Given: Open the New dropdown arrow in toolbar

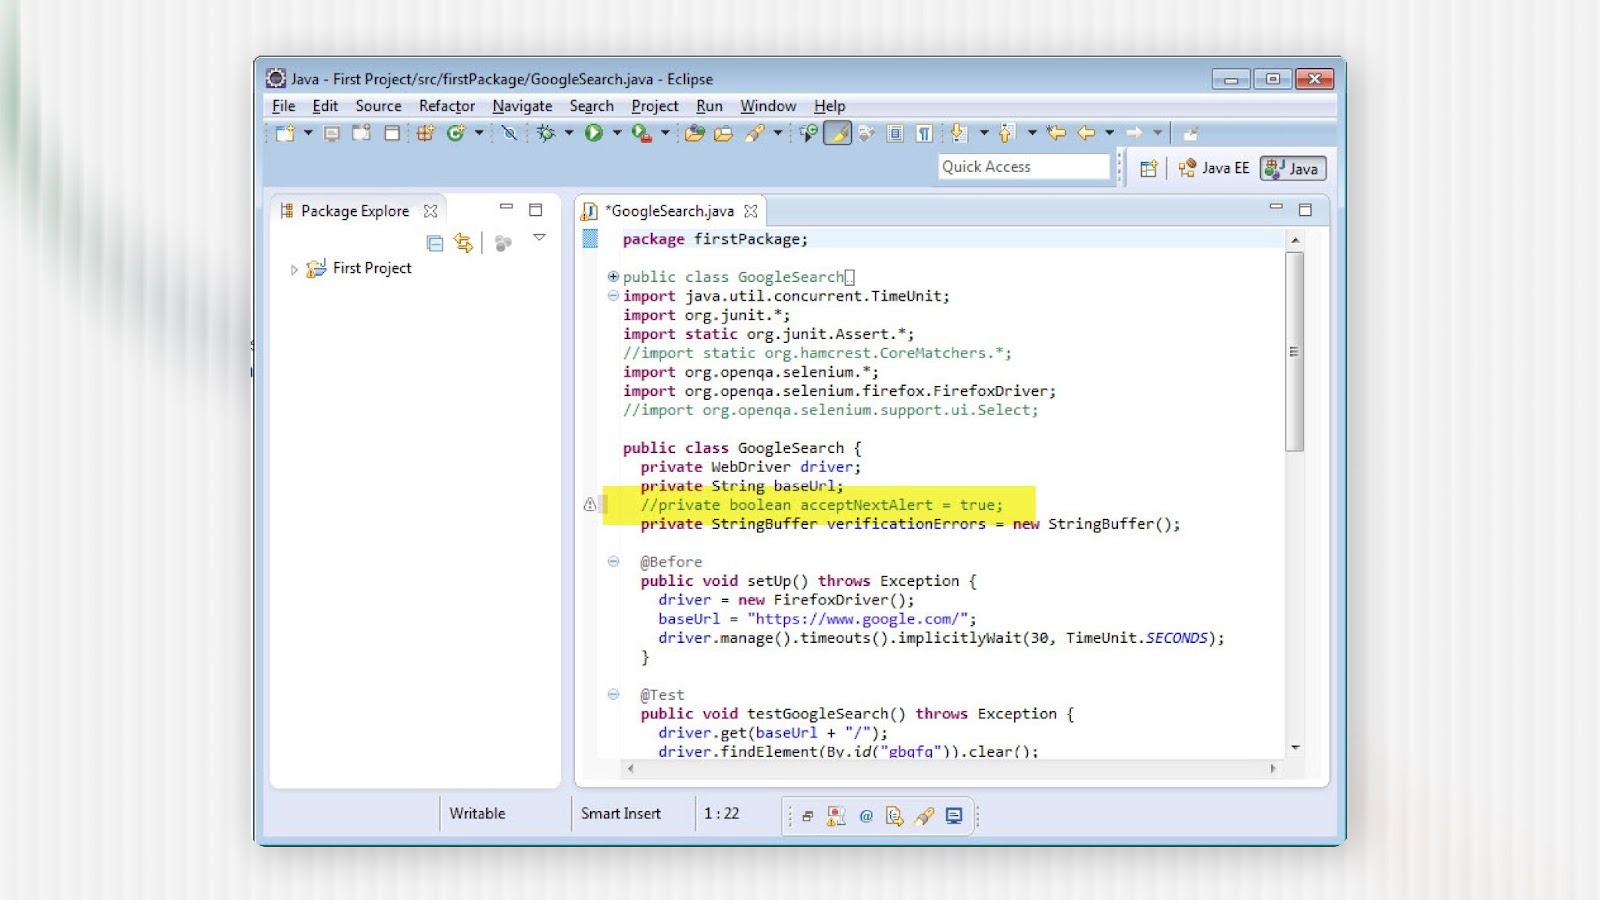Looking at the screenshot, I should tap(308, 133).
